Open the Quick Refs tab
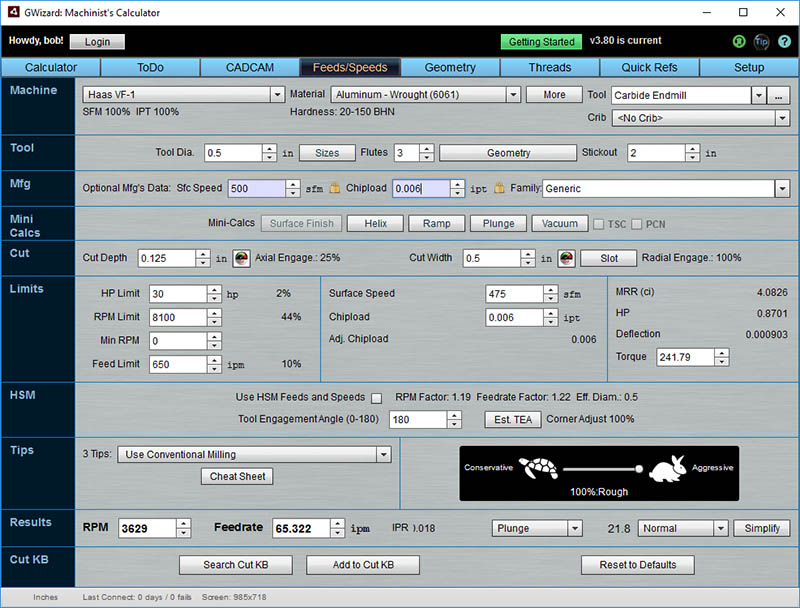 pyautogui.click(x=649, y=68)
